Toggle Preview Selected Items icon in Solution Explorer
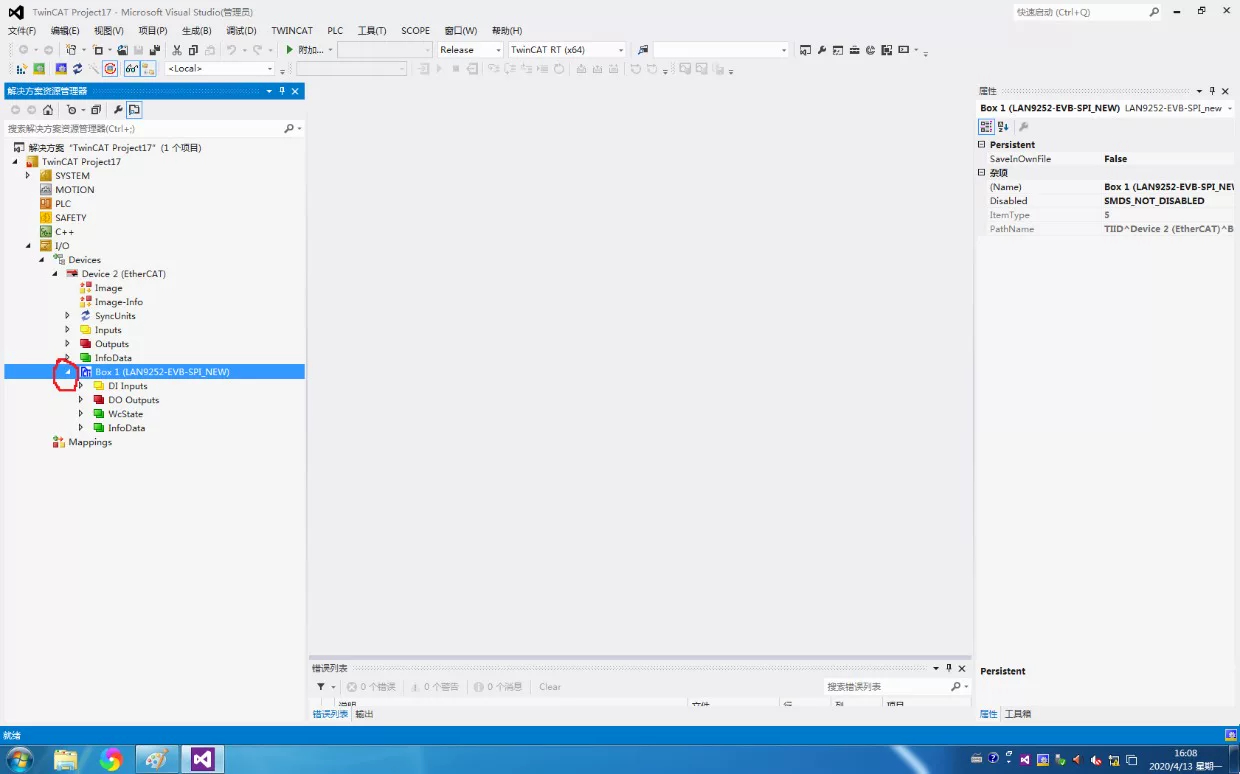This screenshot has height=774, width=1240. click(134, 110)
